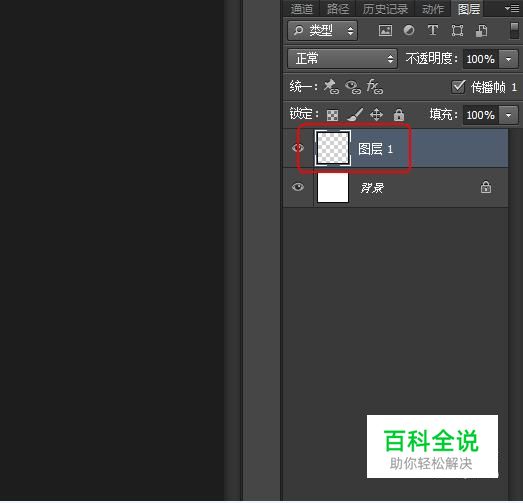Open the 正常 blend mode dropdown
The width and height of the screenshot is (523, 503).
click(342, 59)
